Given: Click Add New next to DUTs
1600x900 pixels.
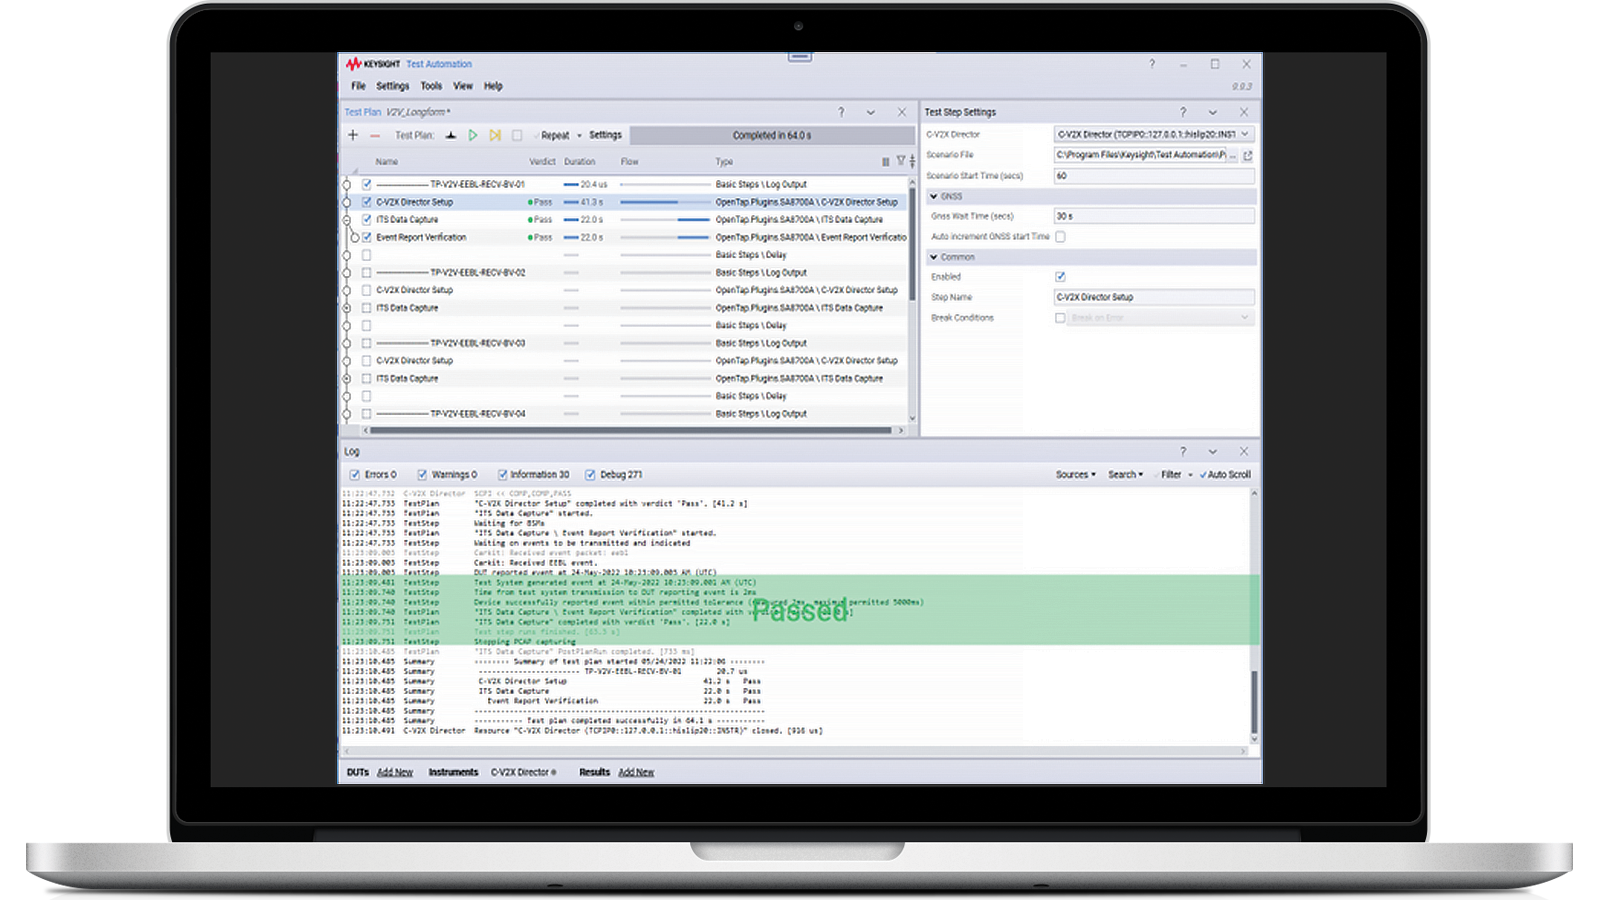Looking at the screenshot, I should (x=395, y=772).
